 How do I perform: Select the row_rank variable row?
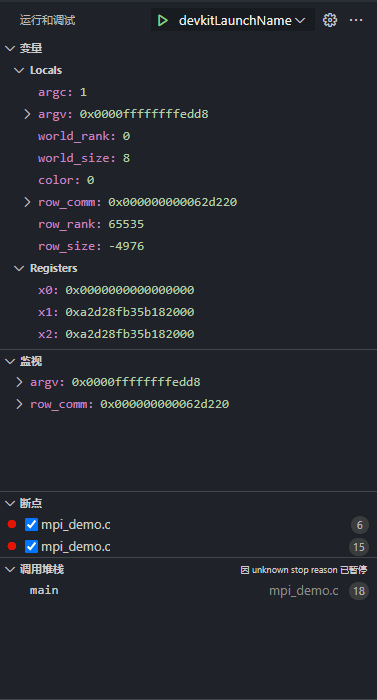click(188, 224)
